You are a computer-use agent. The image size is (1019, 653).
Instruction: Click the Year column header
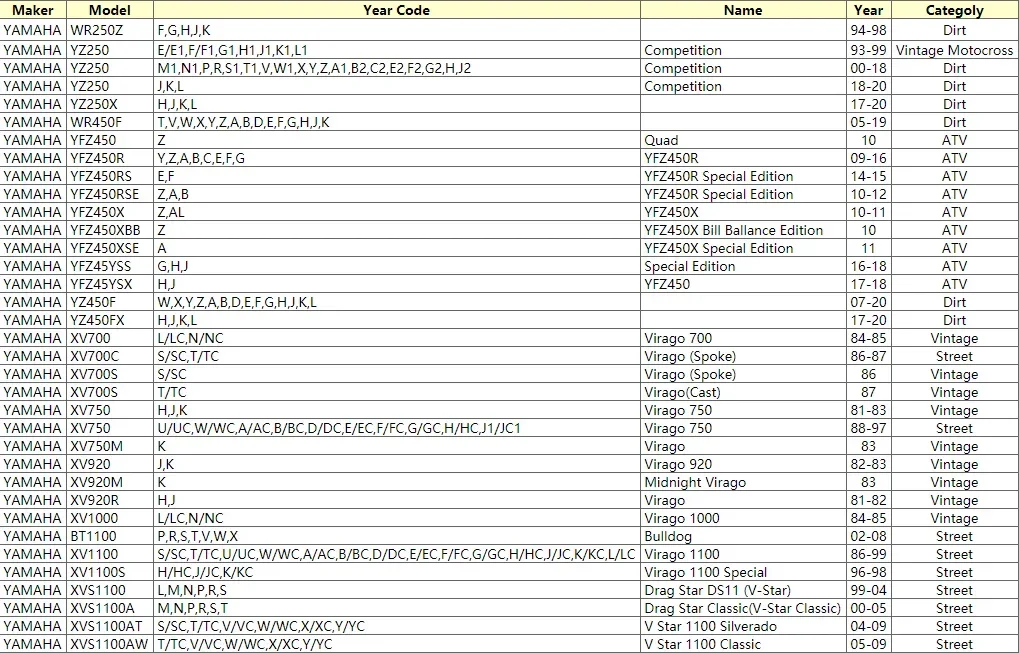click(868, 10)
